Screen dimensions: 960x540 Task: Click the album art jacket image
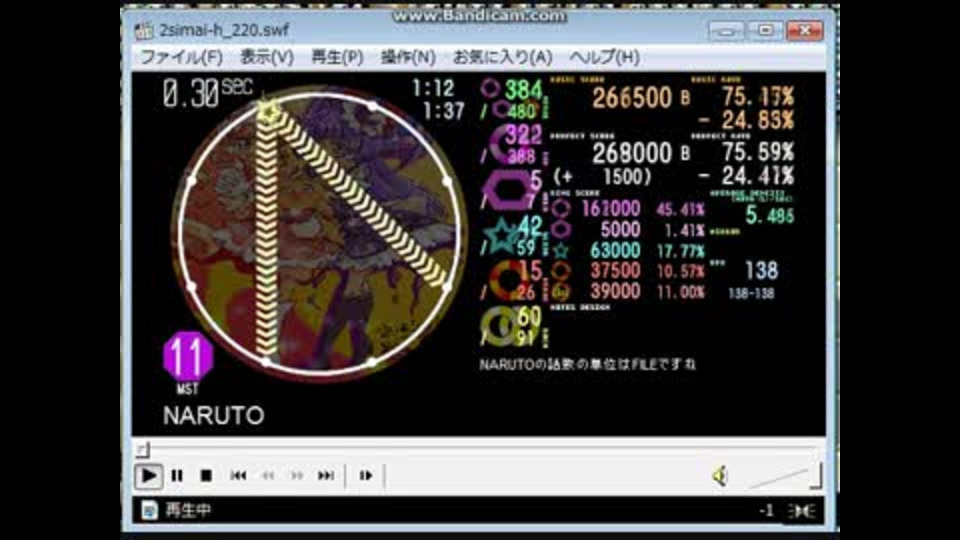pos(319,234)
